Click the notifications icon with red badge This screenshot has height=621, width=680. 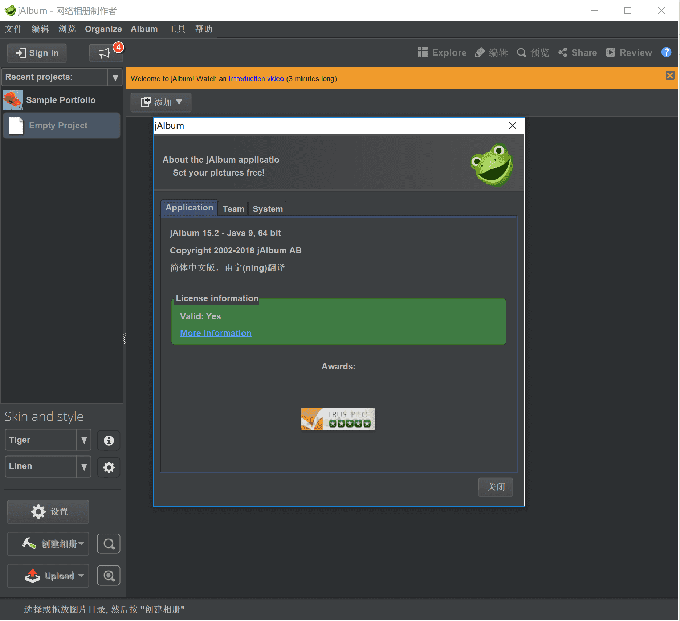(105, 52)
